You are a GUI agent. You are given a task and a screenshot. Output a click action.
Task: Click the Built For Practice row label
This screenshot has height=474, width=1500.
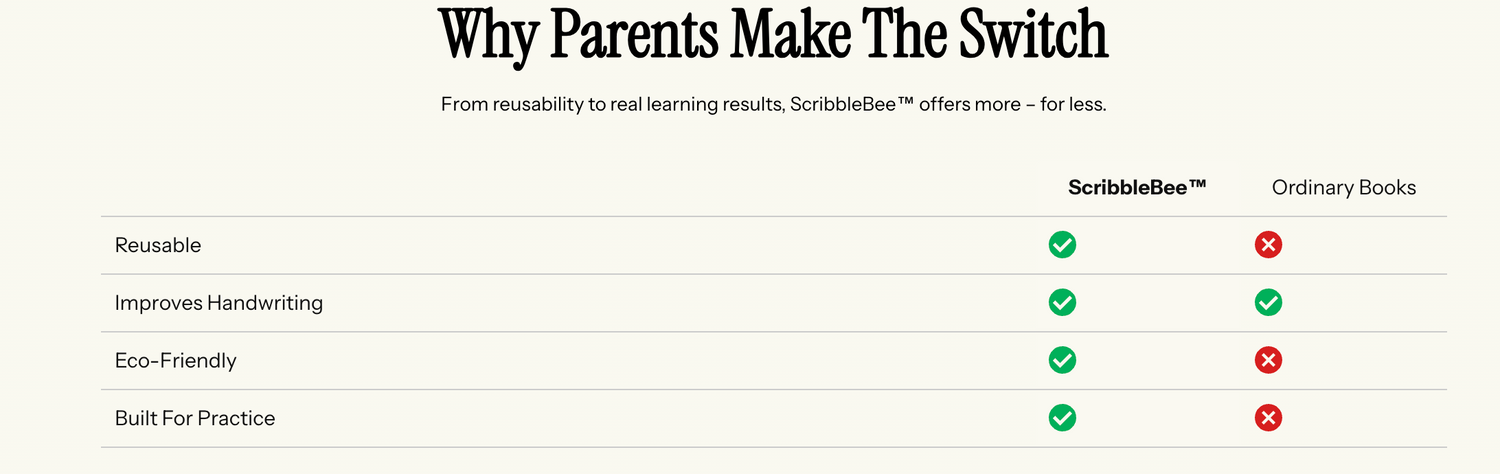195,418
